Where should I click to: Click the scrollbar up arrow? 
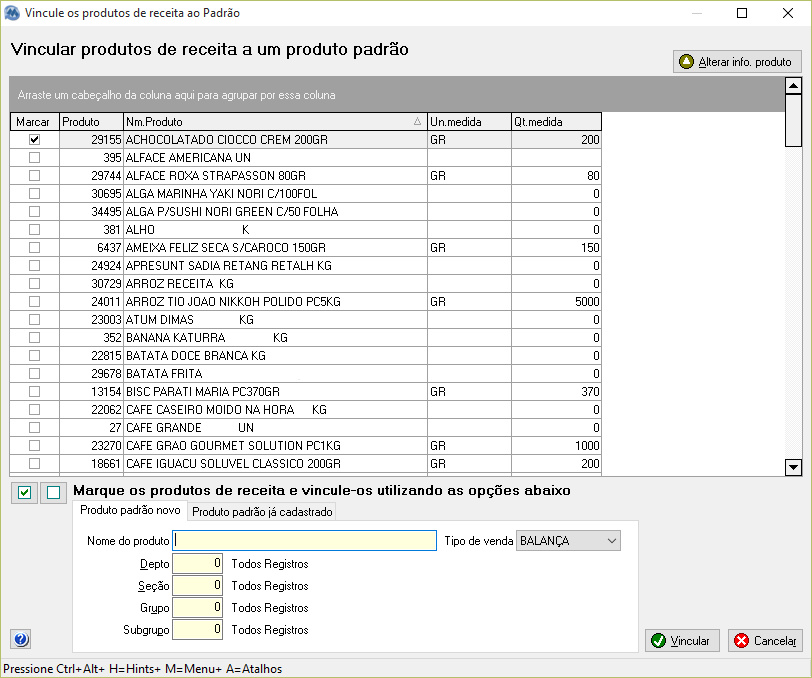click(x=793, y=85)
